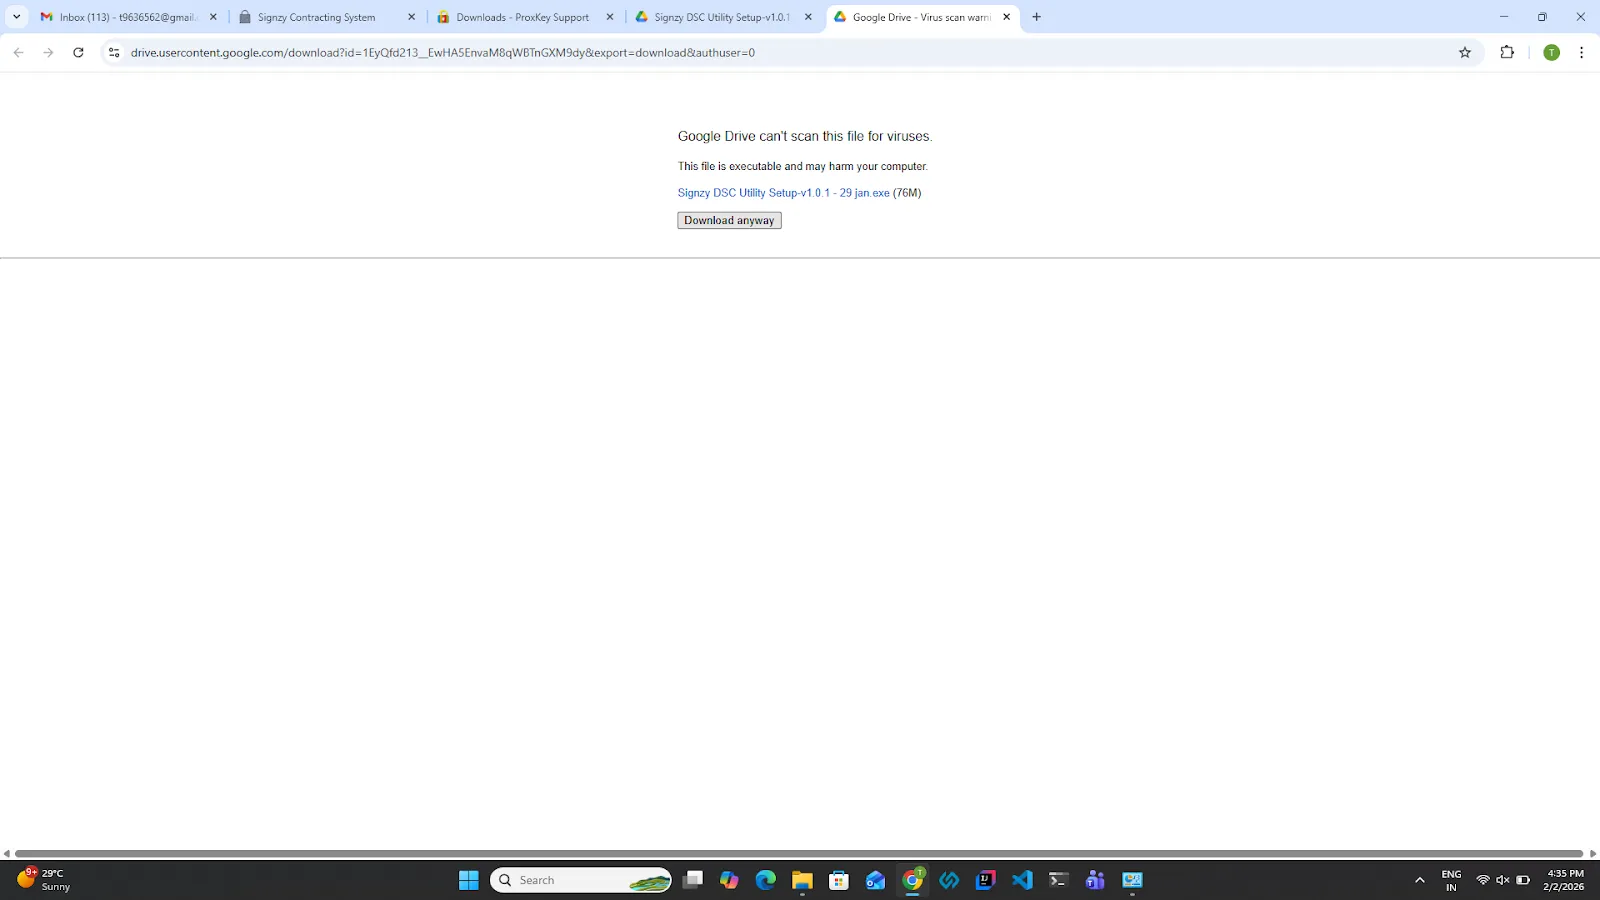
Task: Go back to previous page
Action: pos(18,53)
